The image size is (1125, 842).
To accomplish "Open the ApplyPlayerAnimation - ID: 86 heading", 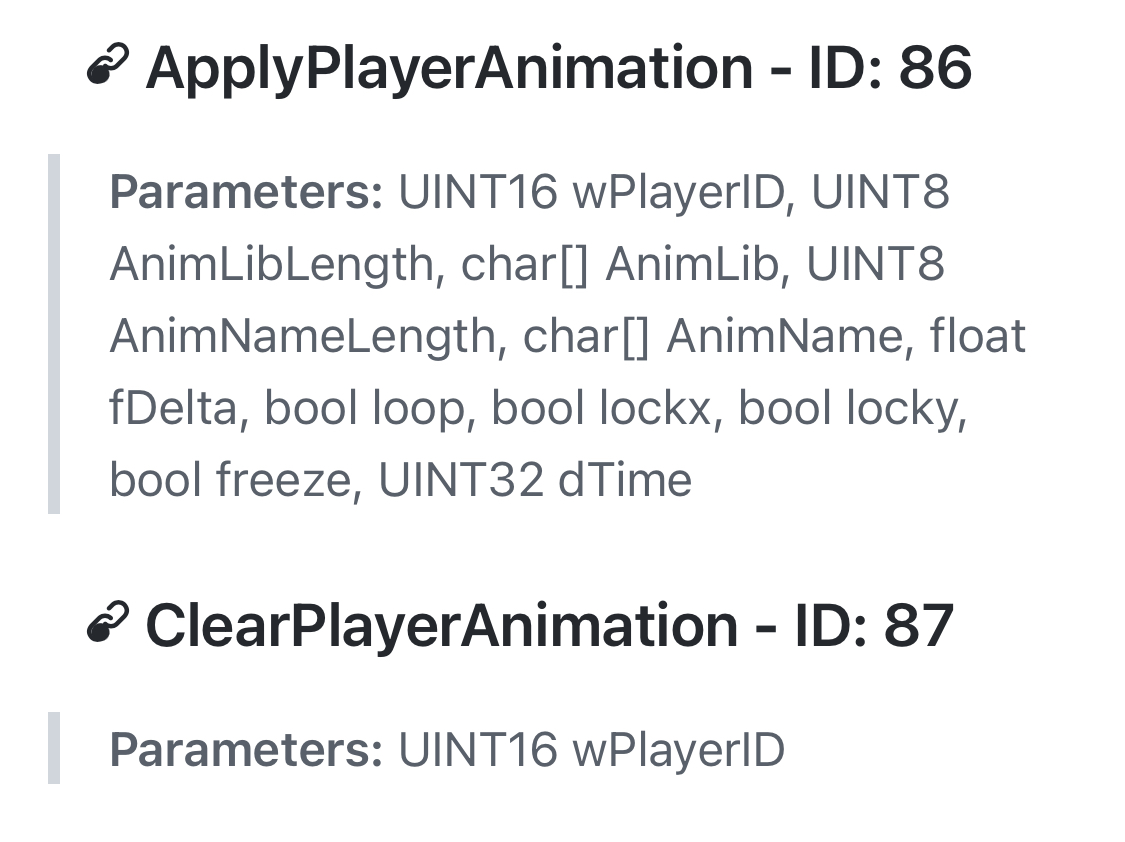I will (x=559, y=68).
